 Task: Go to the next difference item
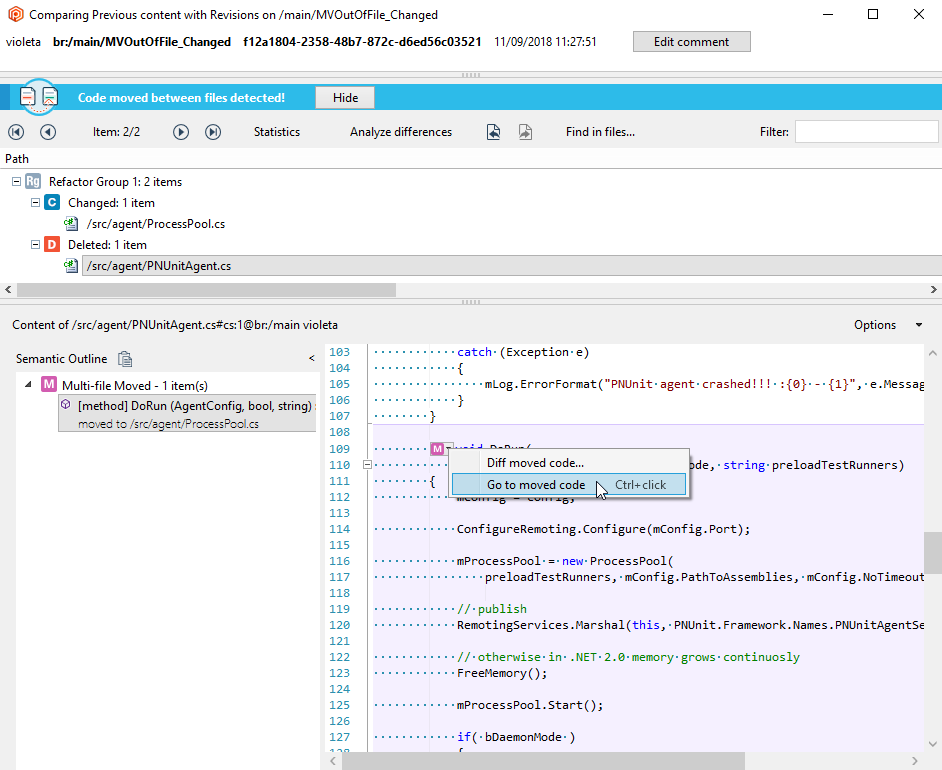(x=181, y=131)
